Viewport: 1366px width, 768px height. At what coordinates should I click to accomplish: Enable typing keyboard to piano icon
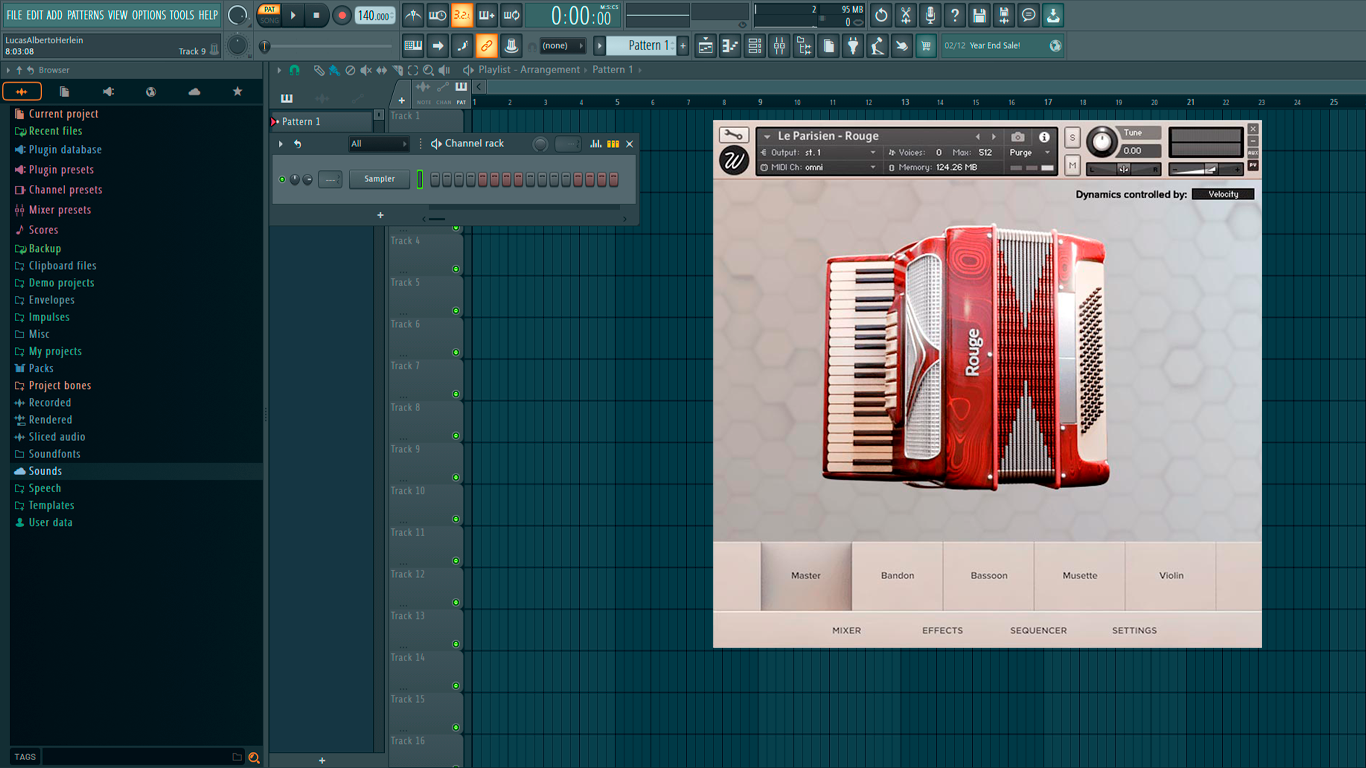(413, 45)
